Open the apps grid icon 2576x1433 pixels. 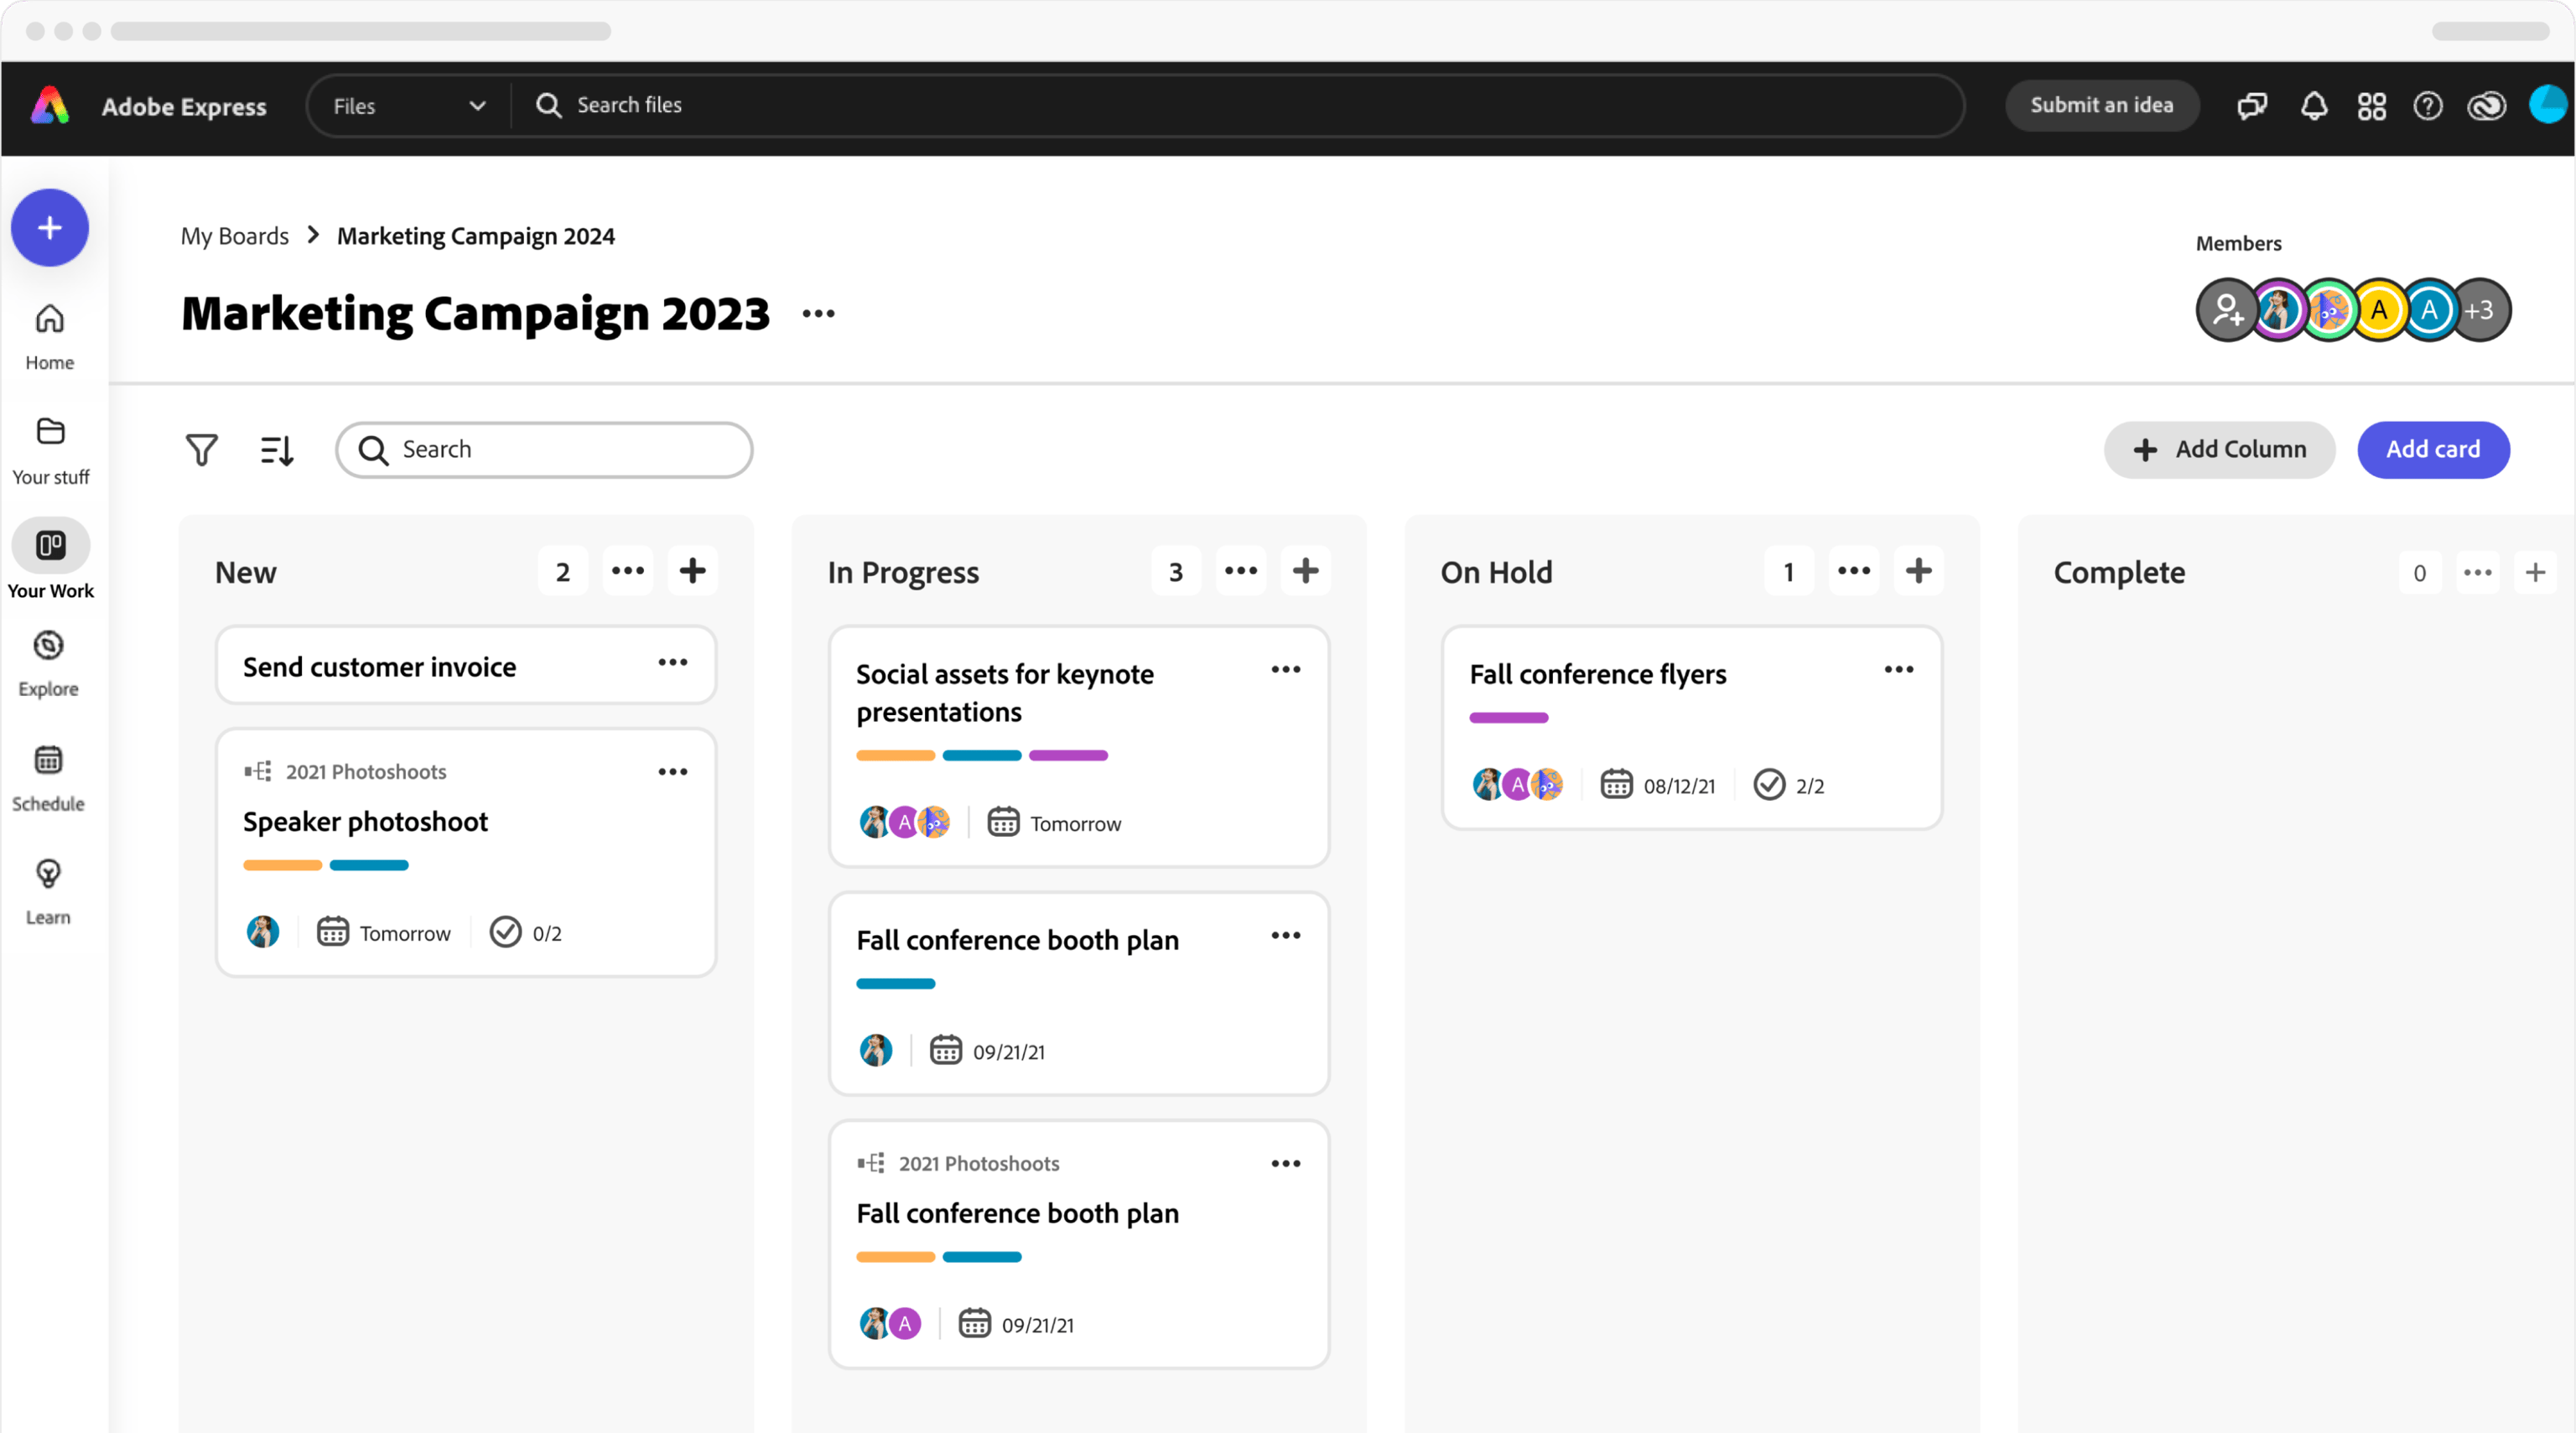2371,105
